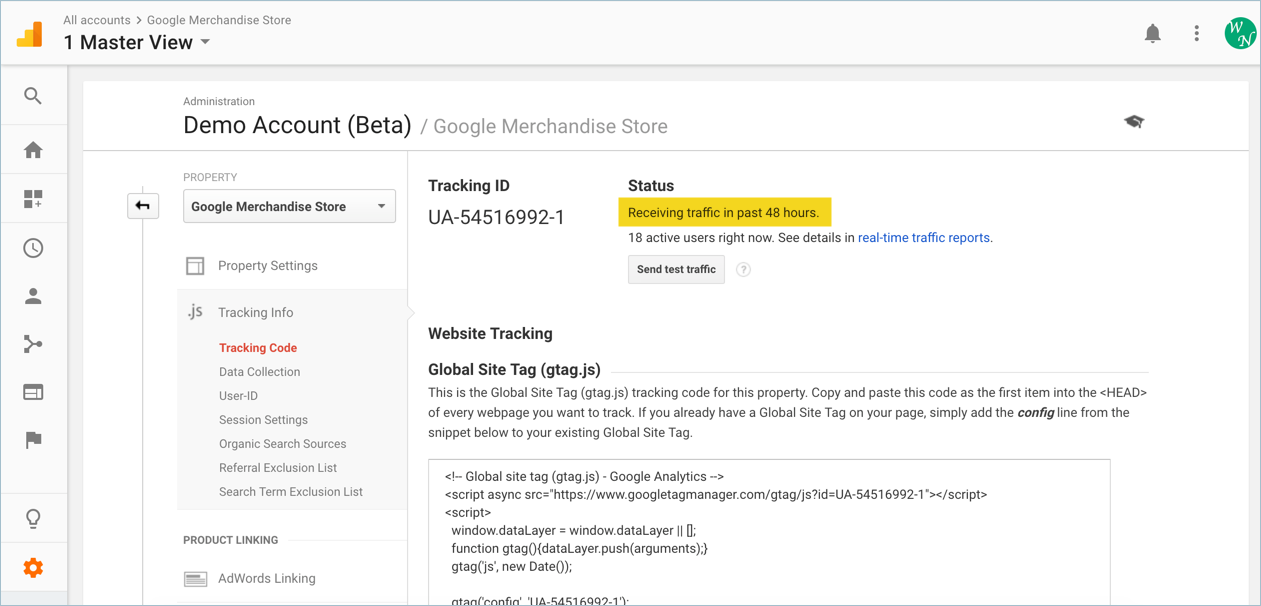Collapse the Tracking Info section
1261x606 pixels.
coord(255,313)
